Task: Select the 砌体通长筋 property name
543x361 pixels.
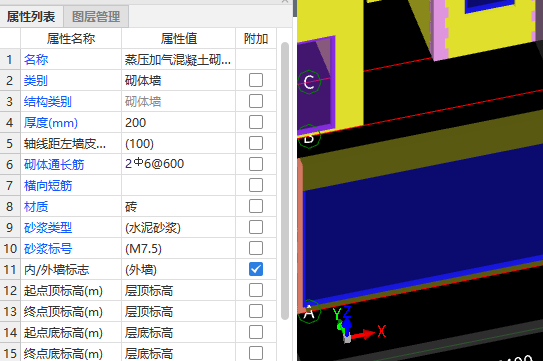Action: tap(54, 165)
